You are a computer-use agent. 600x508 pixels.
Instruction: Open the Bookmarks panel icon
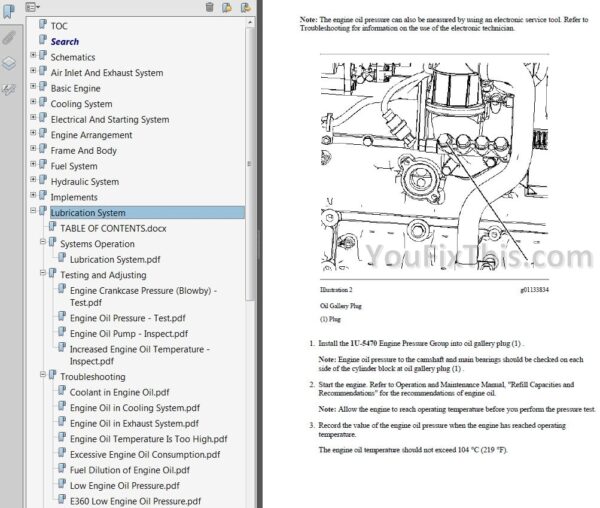click(9, 13)
